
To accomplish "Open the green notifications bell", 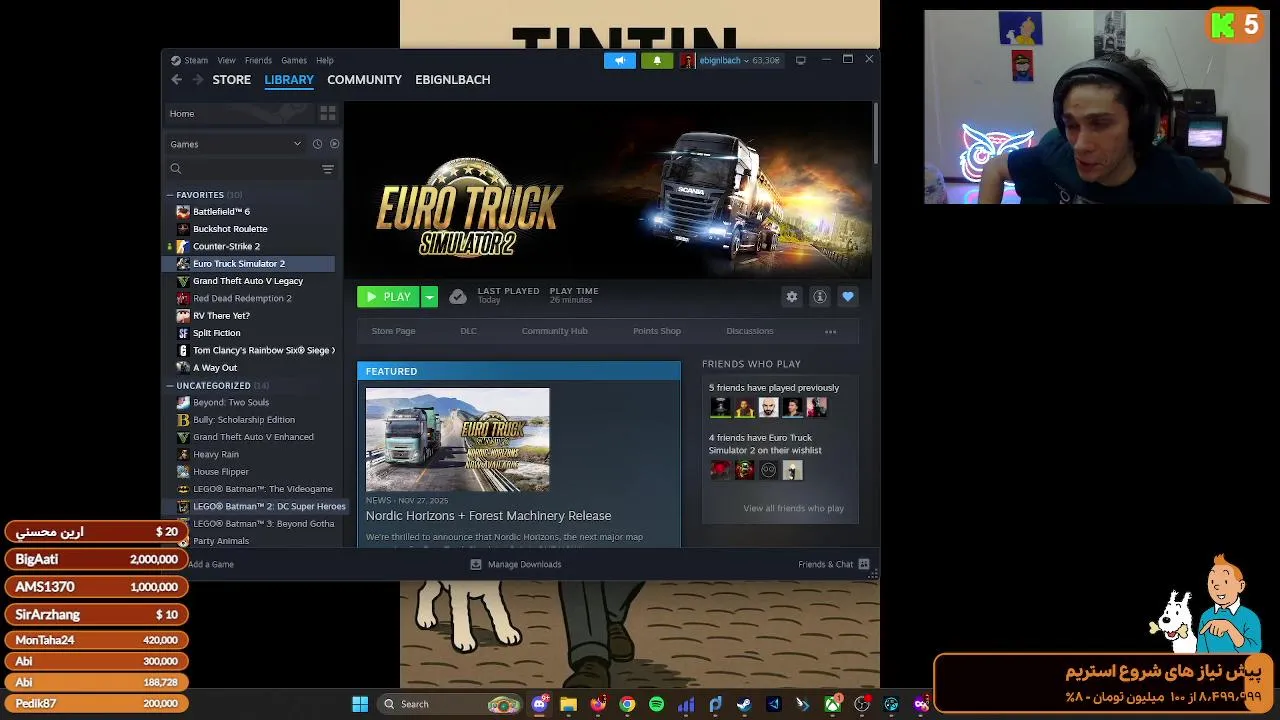I will 657,60.
